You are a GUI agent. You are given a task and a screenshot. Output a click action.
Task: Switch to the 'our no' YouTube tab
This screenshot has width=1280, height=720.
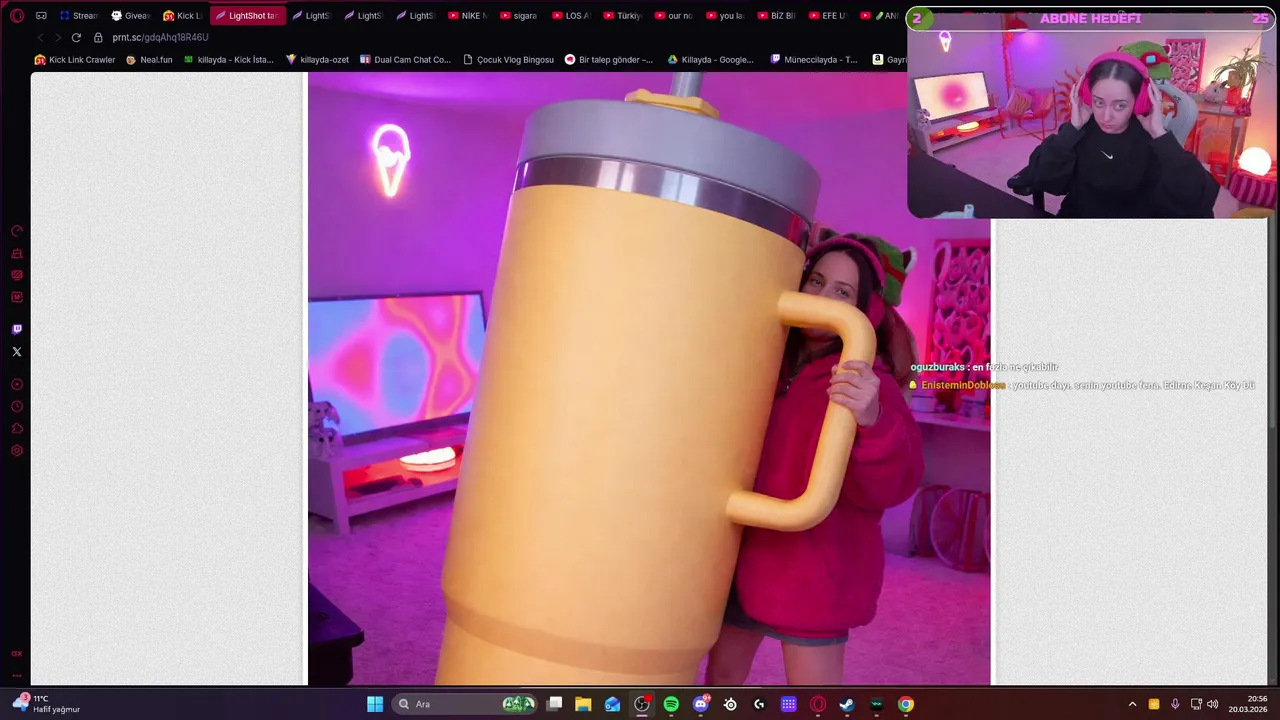tap(676, 16)
